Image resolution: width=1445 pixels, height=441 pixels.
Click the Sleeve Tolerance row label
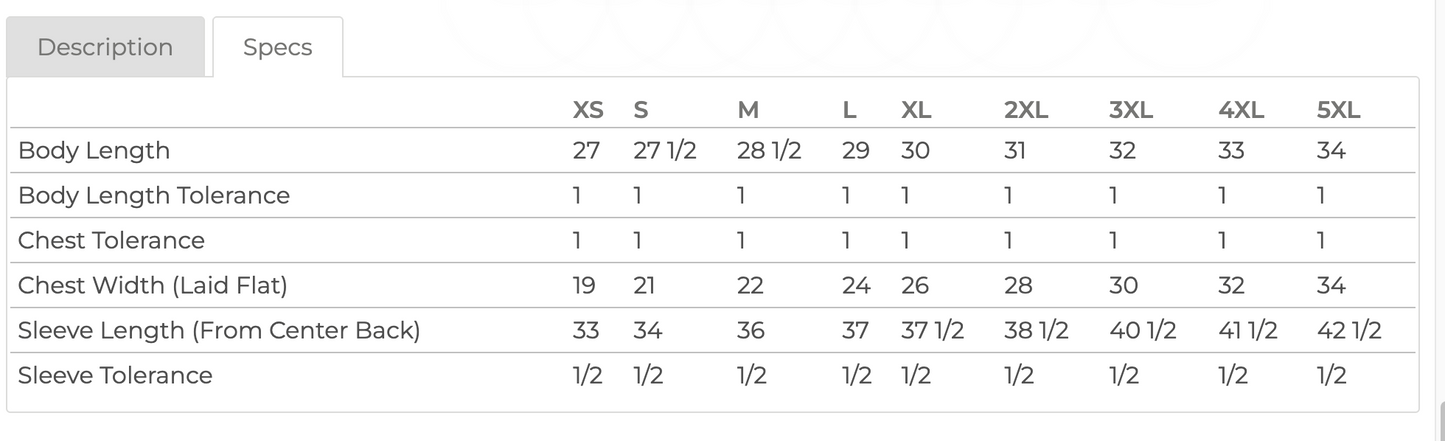click(x=115, y=375)
